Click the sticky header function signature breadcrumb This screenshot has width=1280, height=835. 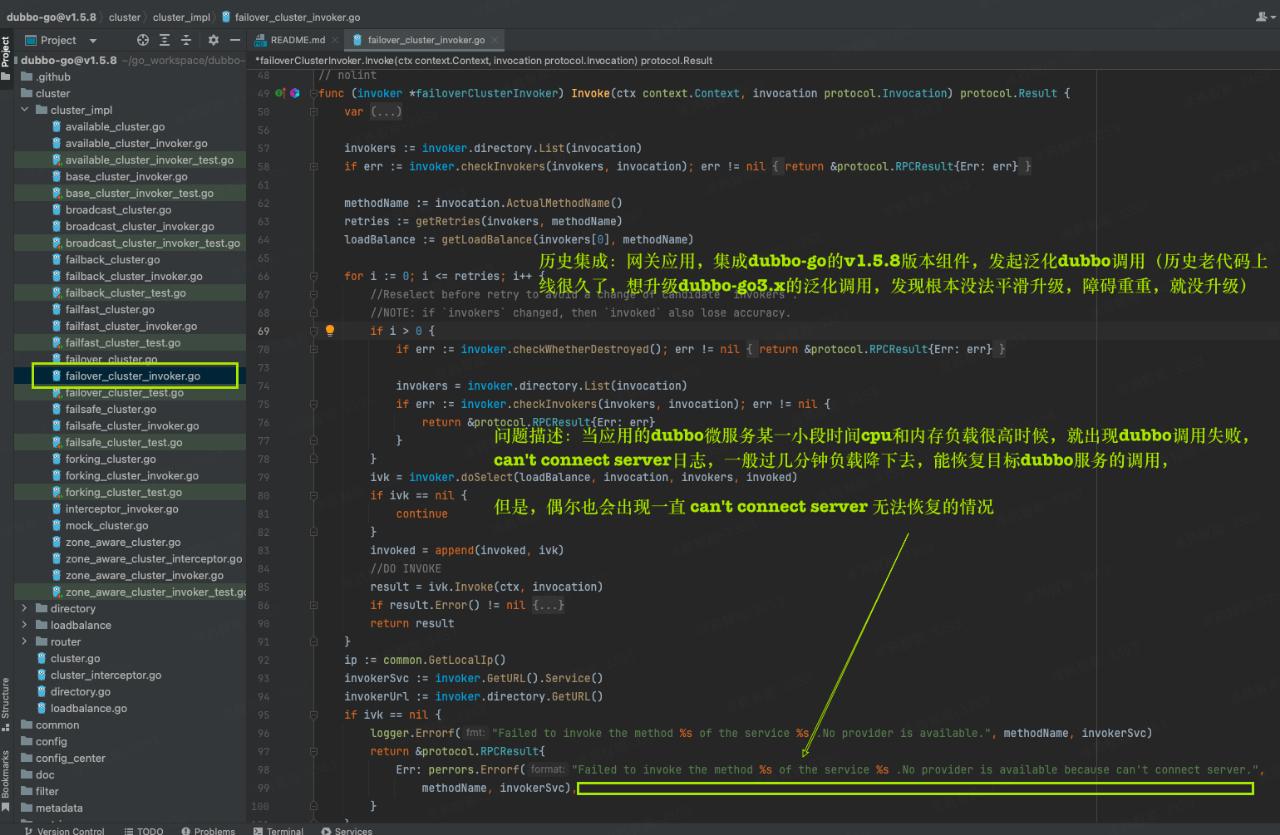point(484,60)
